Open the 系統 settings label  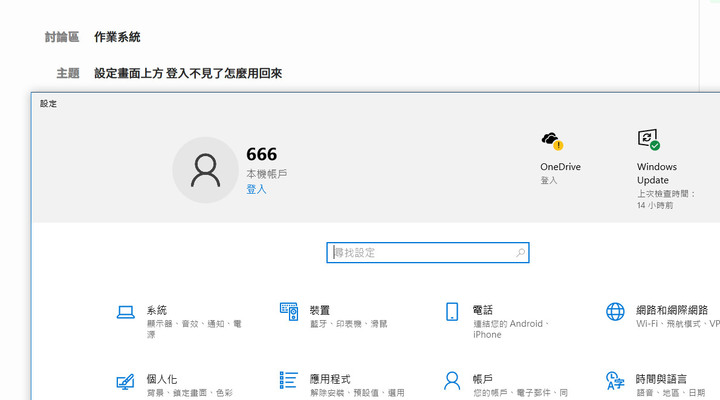coord(157,310)
